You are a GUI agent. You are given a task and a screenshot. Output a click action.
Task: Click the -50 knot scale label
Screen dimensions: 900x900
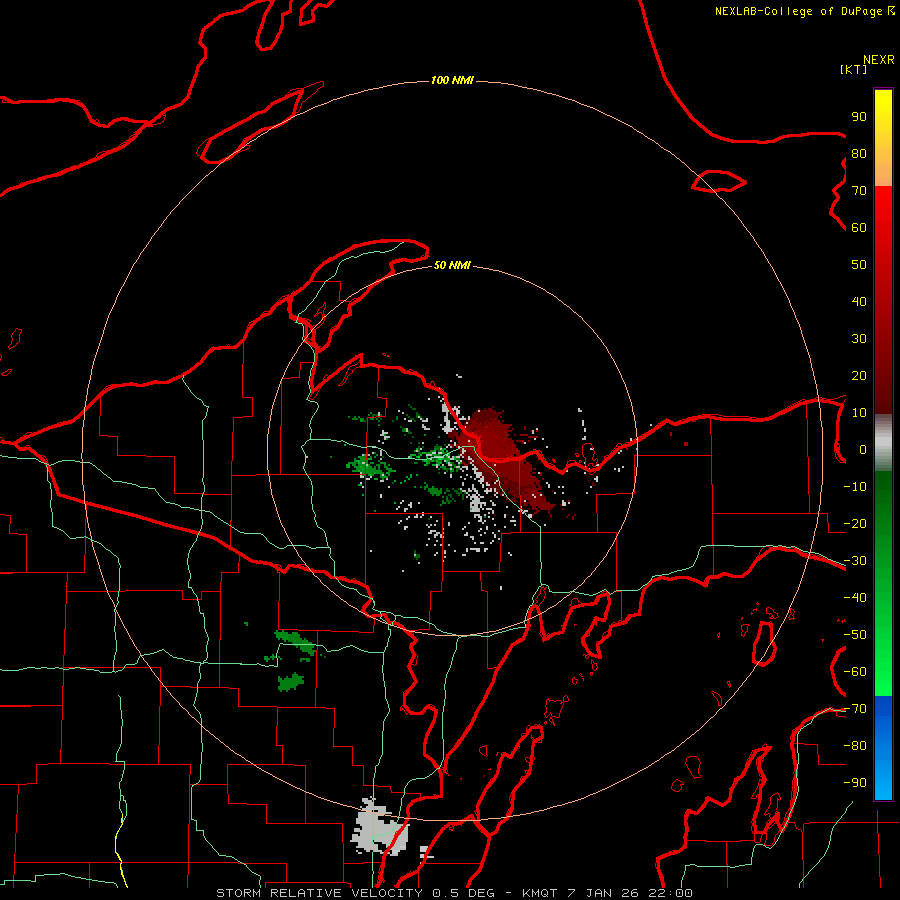[x=855, y=635]
